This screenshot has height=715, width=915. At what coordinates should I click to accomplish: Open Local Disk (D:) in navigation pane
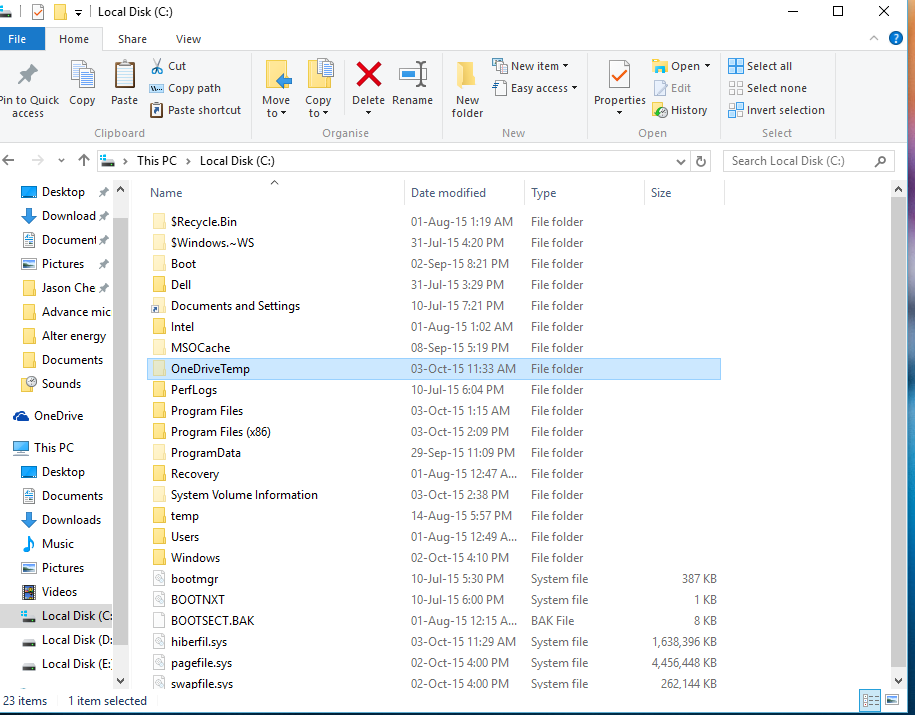(x=67, y=640)
